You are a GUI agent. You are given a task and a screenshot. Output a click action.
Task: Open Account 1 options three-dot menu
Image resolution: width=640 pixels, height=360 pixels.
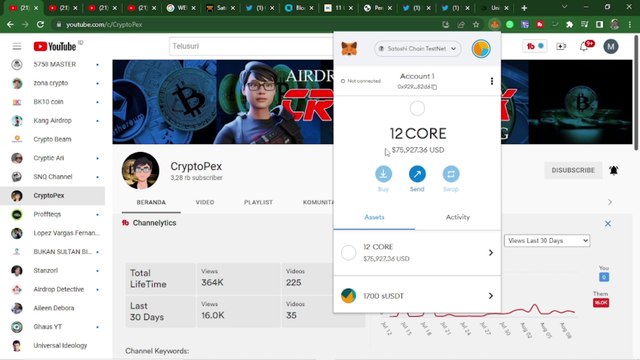tap(492, 81)
